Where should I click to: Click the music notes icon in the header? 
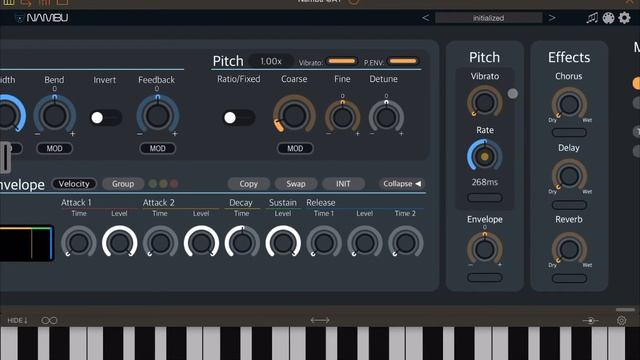tap(592, 18)
